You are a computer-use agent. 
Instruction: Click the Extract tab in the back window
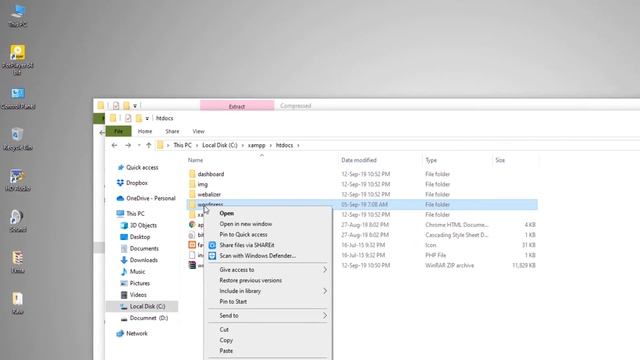[237, 106]
